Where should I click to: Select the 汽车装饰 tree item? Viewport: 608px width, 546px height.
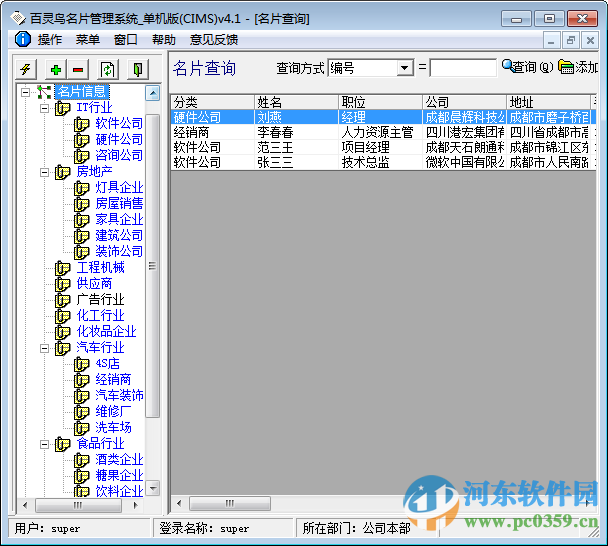(119, 396)
